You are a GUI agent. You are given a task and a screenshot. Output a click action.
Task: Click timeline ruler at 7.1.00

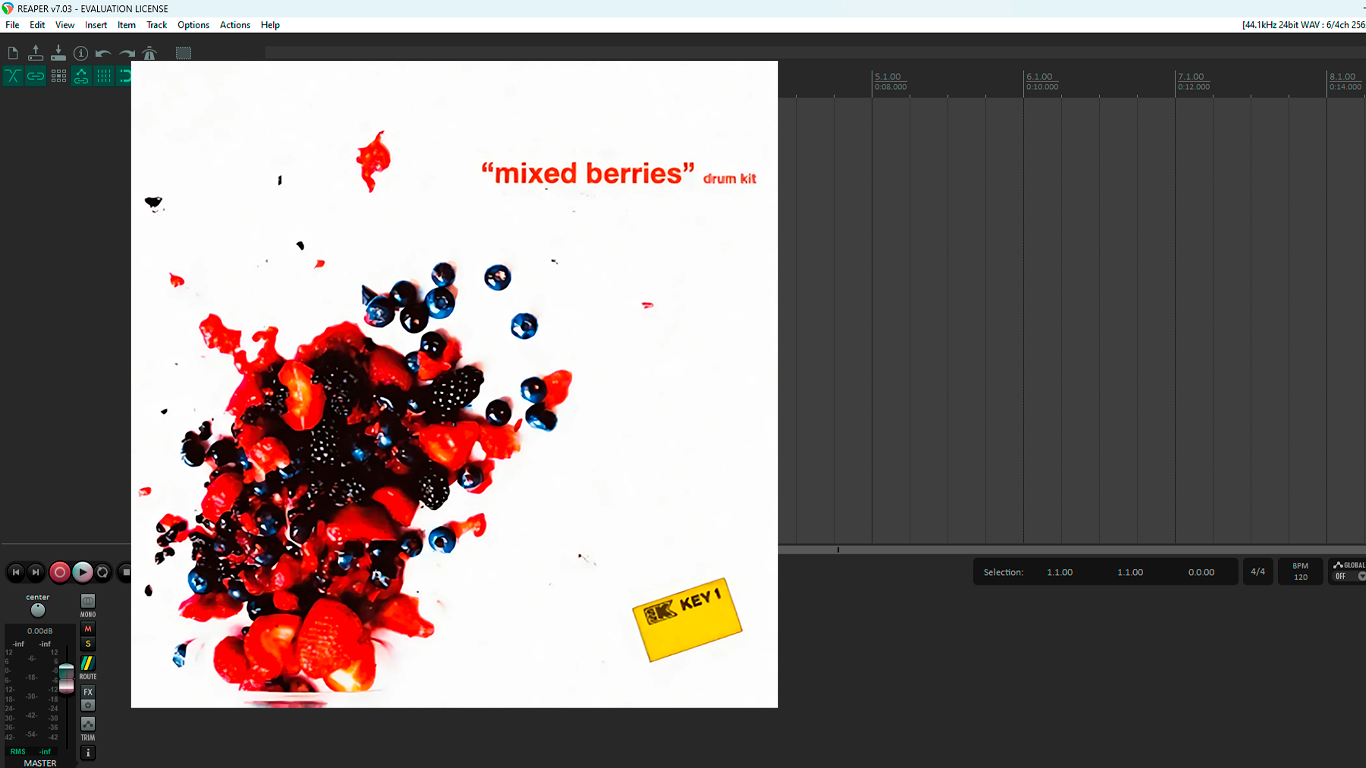click(x=1191, y=77)
